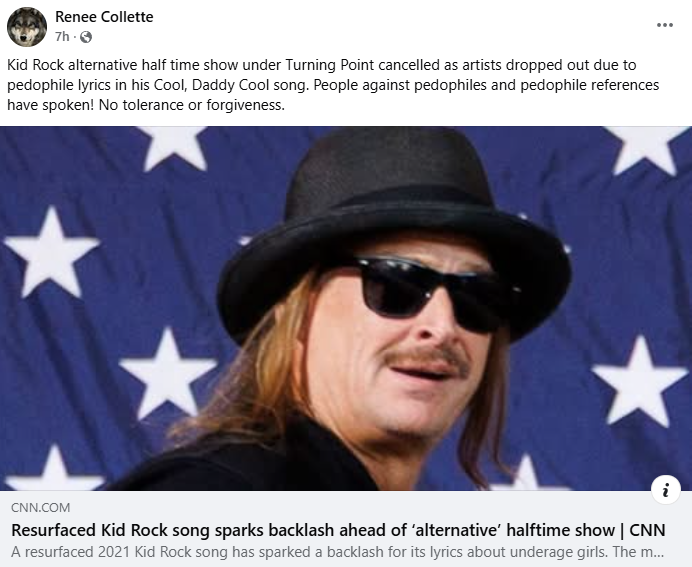This screenshot has height=567, width=692.
Task: Open the three-dot post options menu
Action: coord(665,25)
